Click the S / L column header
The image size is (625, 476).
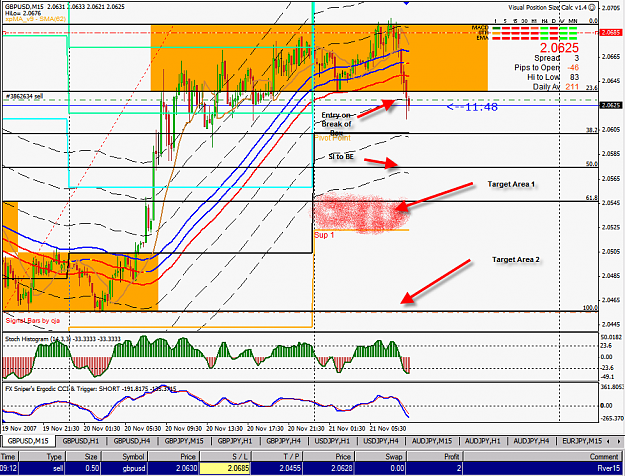[x=225, y=456]
